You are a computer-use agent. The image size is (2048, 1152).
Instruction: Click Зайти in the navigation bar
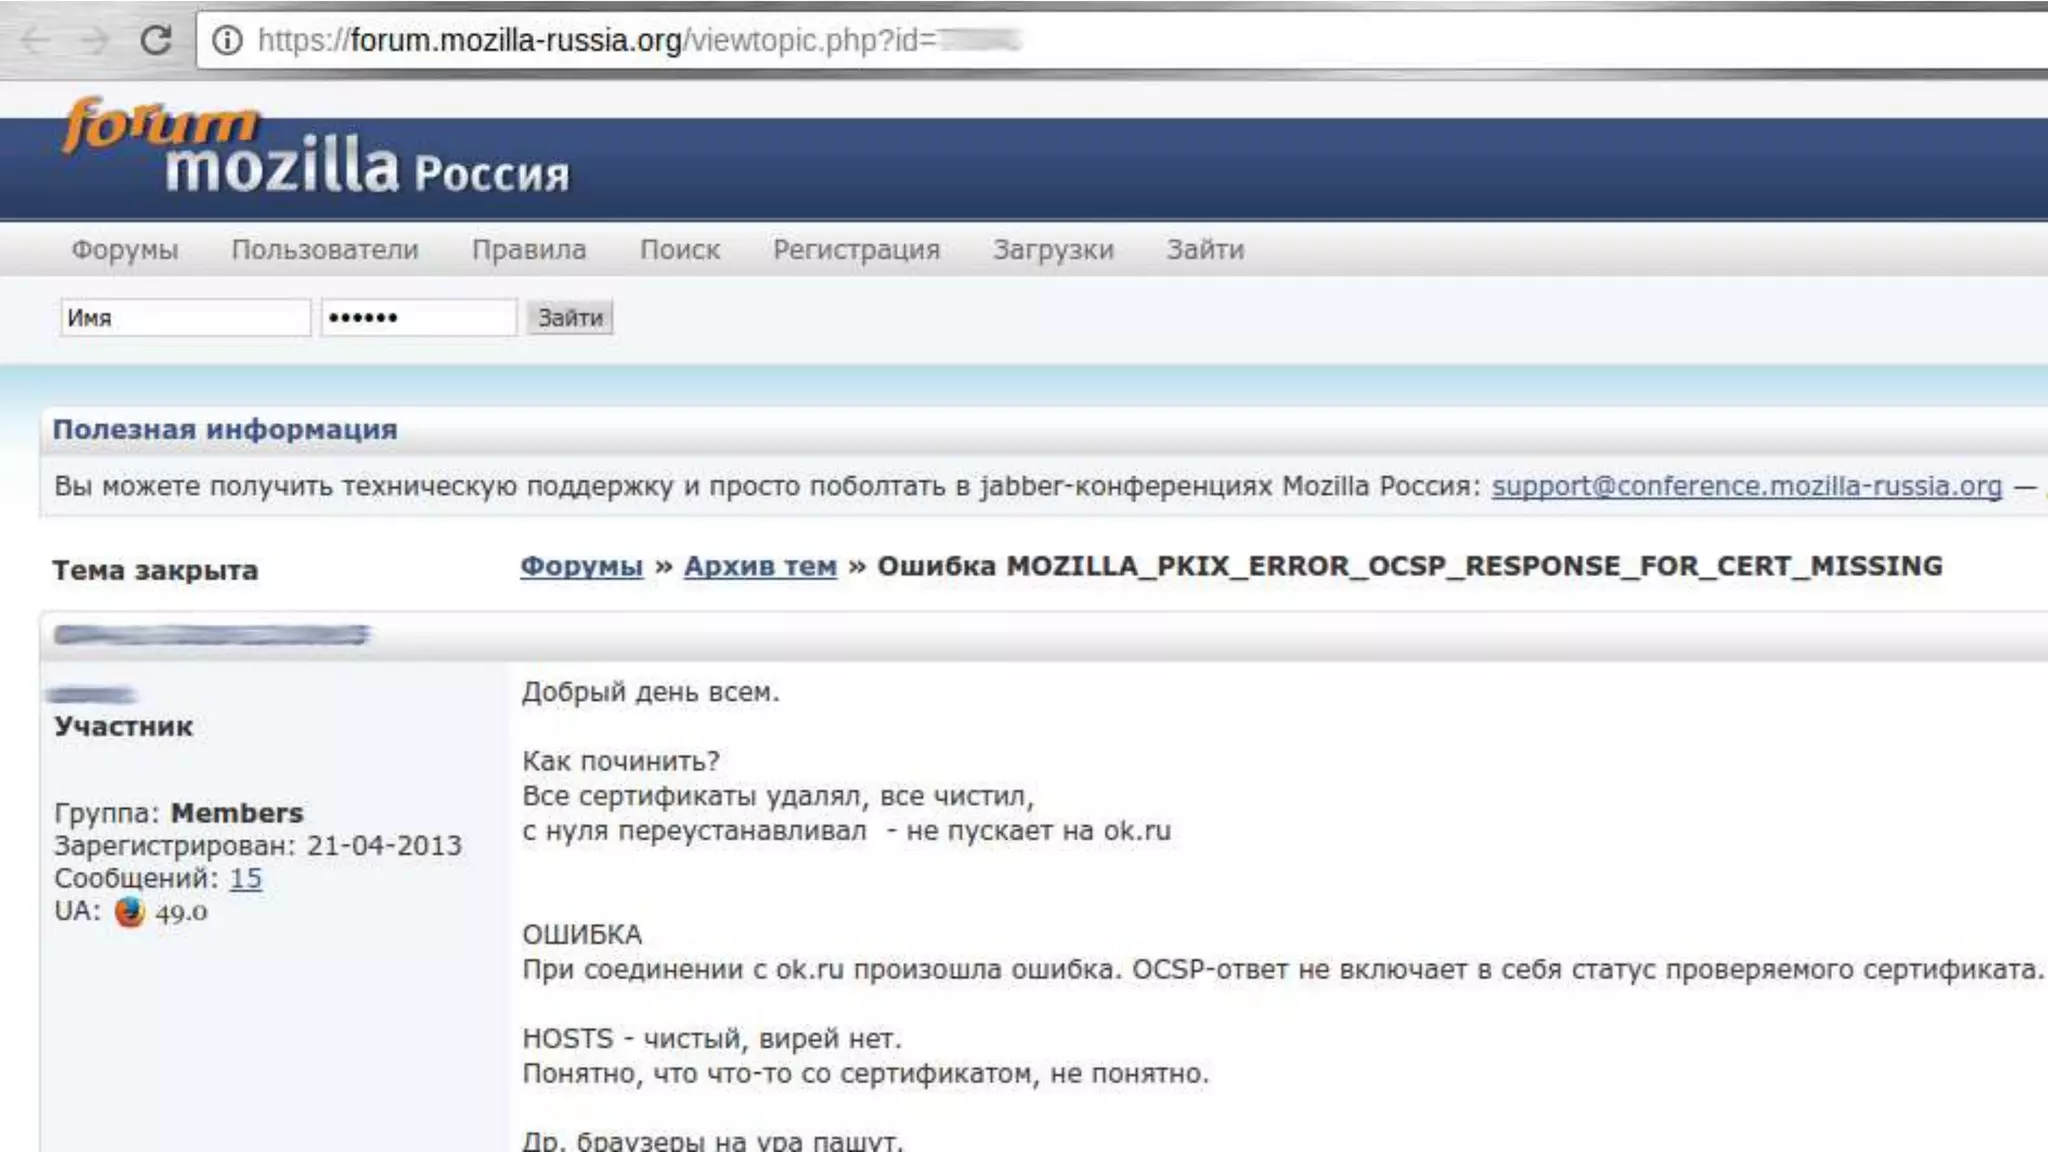click(x=1205, y=249)
